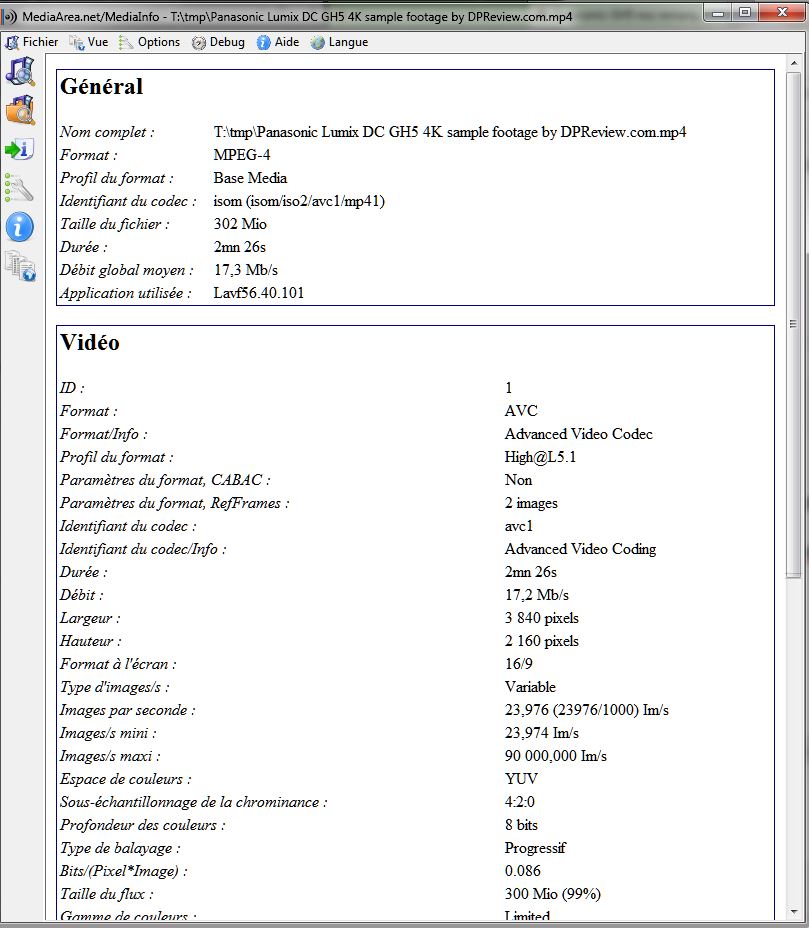Click the Taille du flux label
This screenshot has width=809, height=928.
pos(106,894)
